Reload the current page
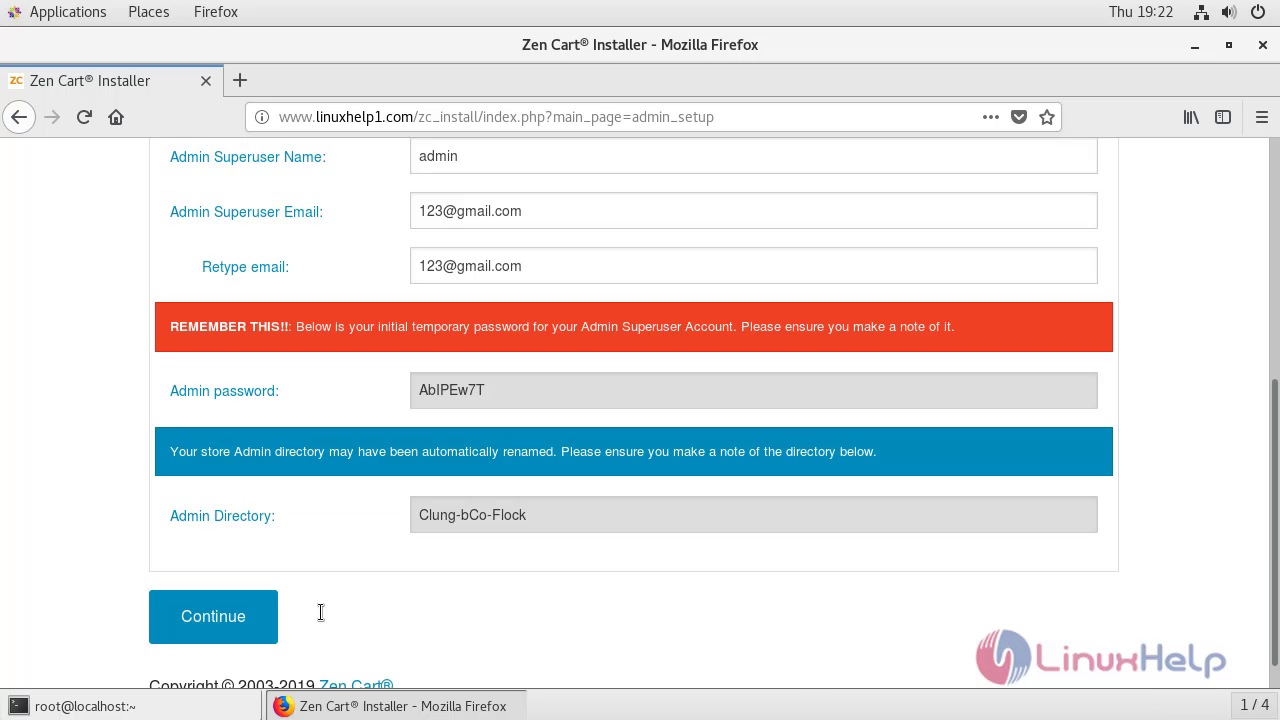Viewport: 1280px width, 720px height. 84,117
